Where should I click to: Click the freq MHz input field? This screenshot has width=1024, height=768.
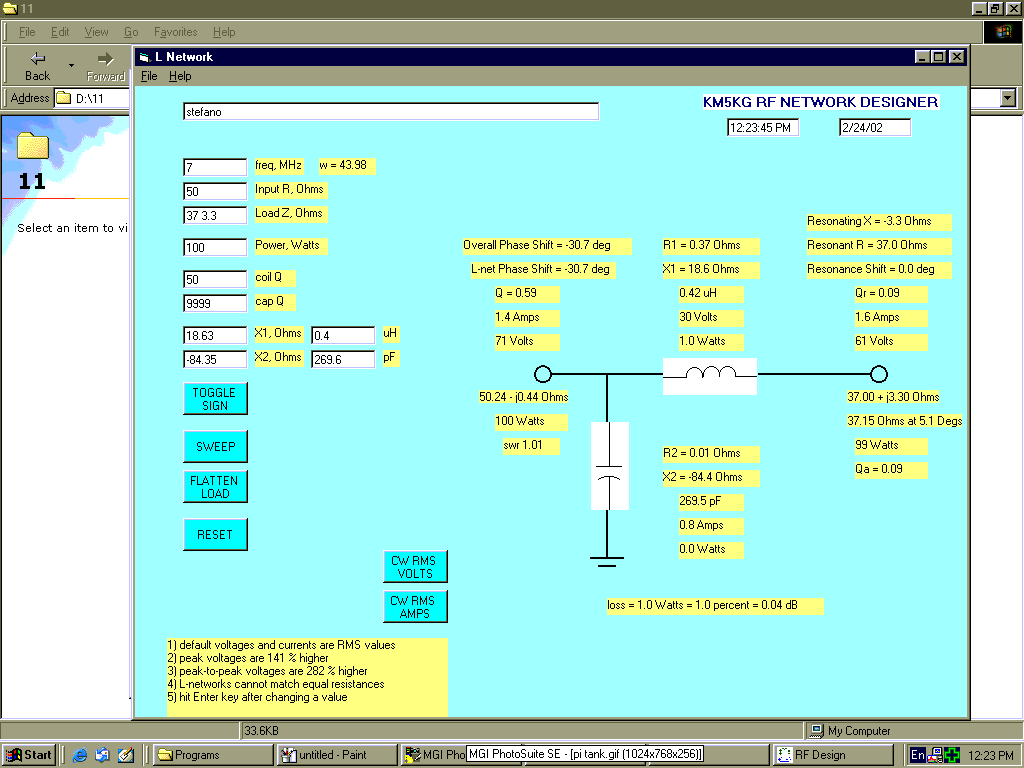click(x=215, y=167)
